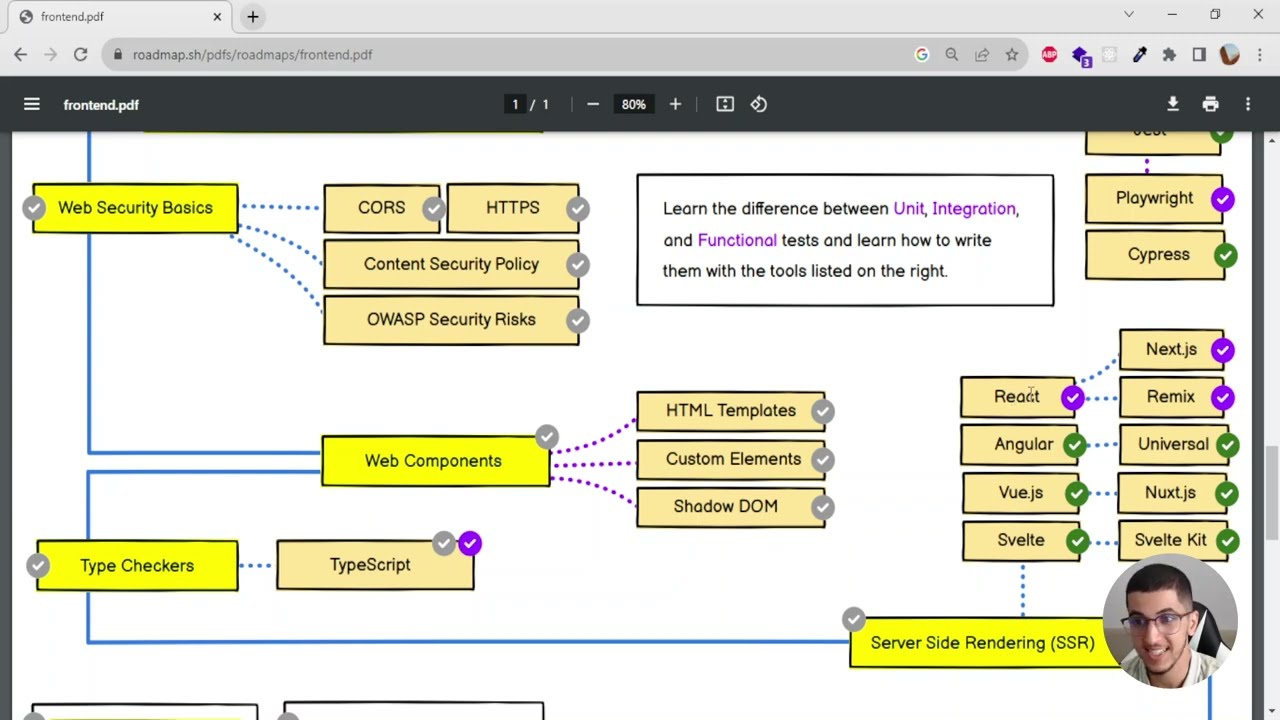Toggle the browser side panel
1280x720 pixels.
[1199, 55]
